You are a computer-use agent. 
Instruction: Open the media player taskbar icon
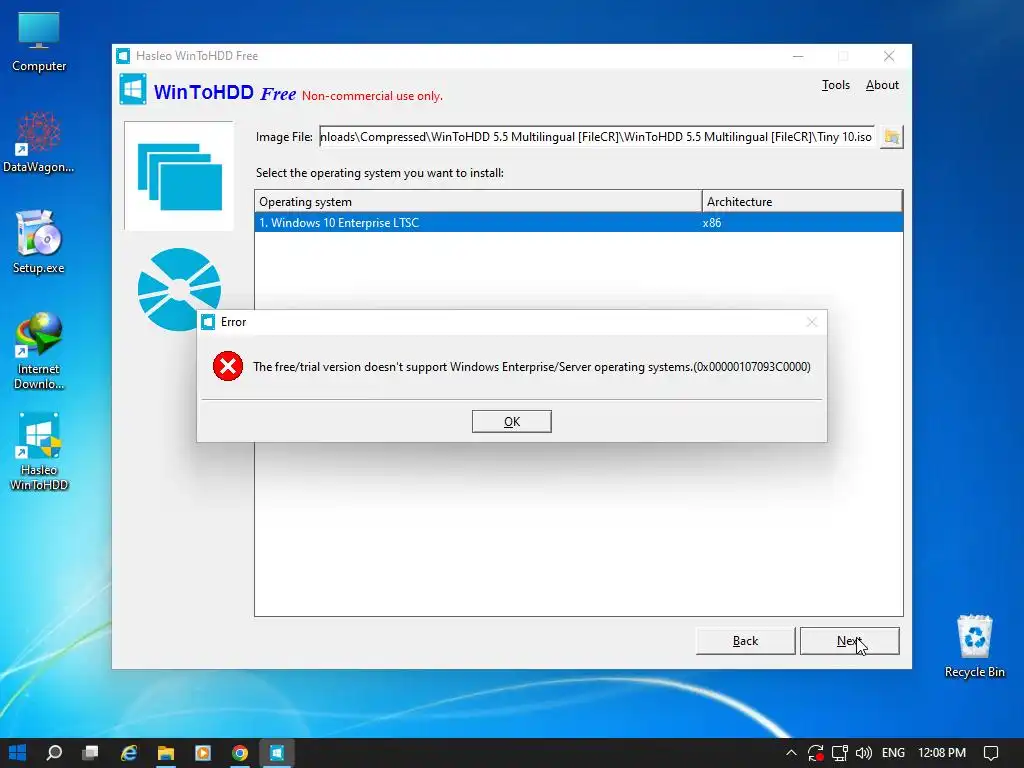click(203, 753)
